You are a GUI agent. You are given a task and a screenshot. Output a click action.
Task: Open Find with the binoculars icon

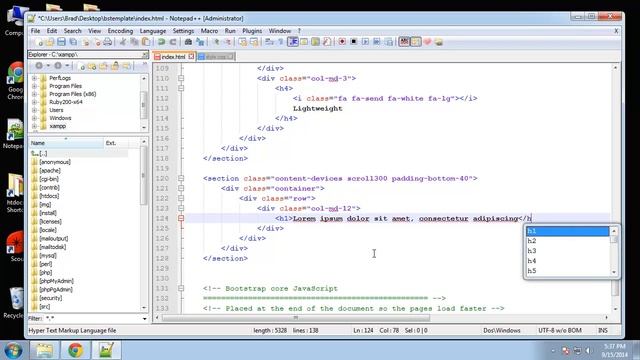click(x=188, y=42)
